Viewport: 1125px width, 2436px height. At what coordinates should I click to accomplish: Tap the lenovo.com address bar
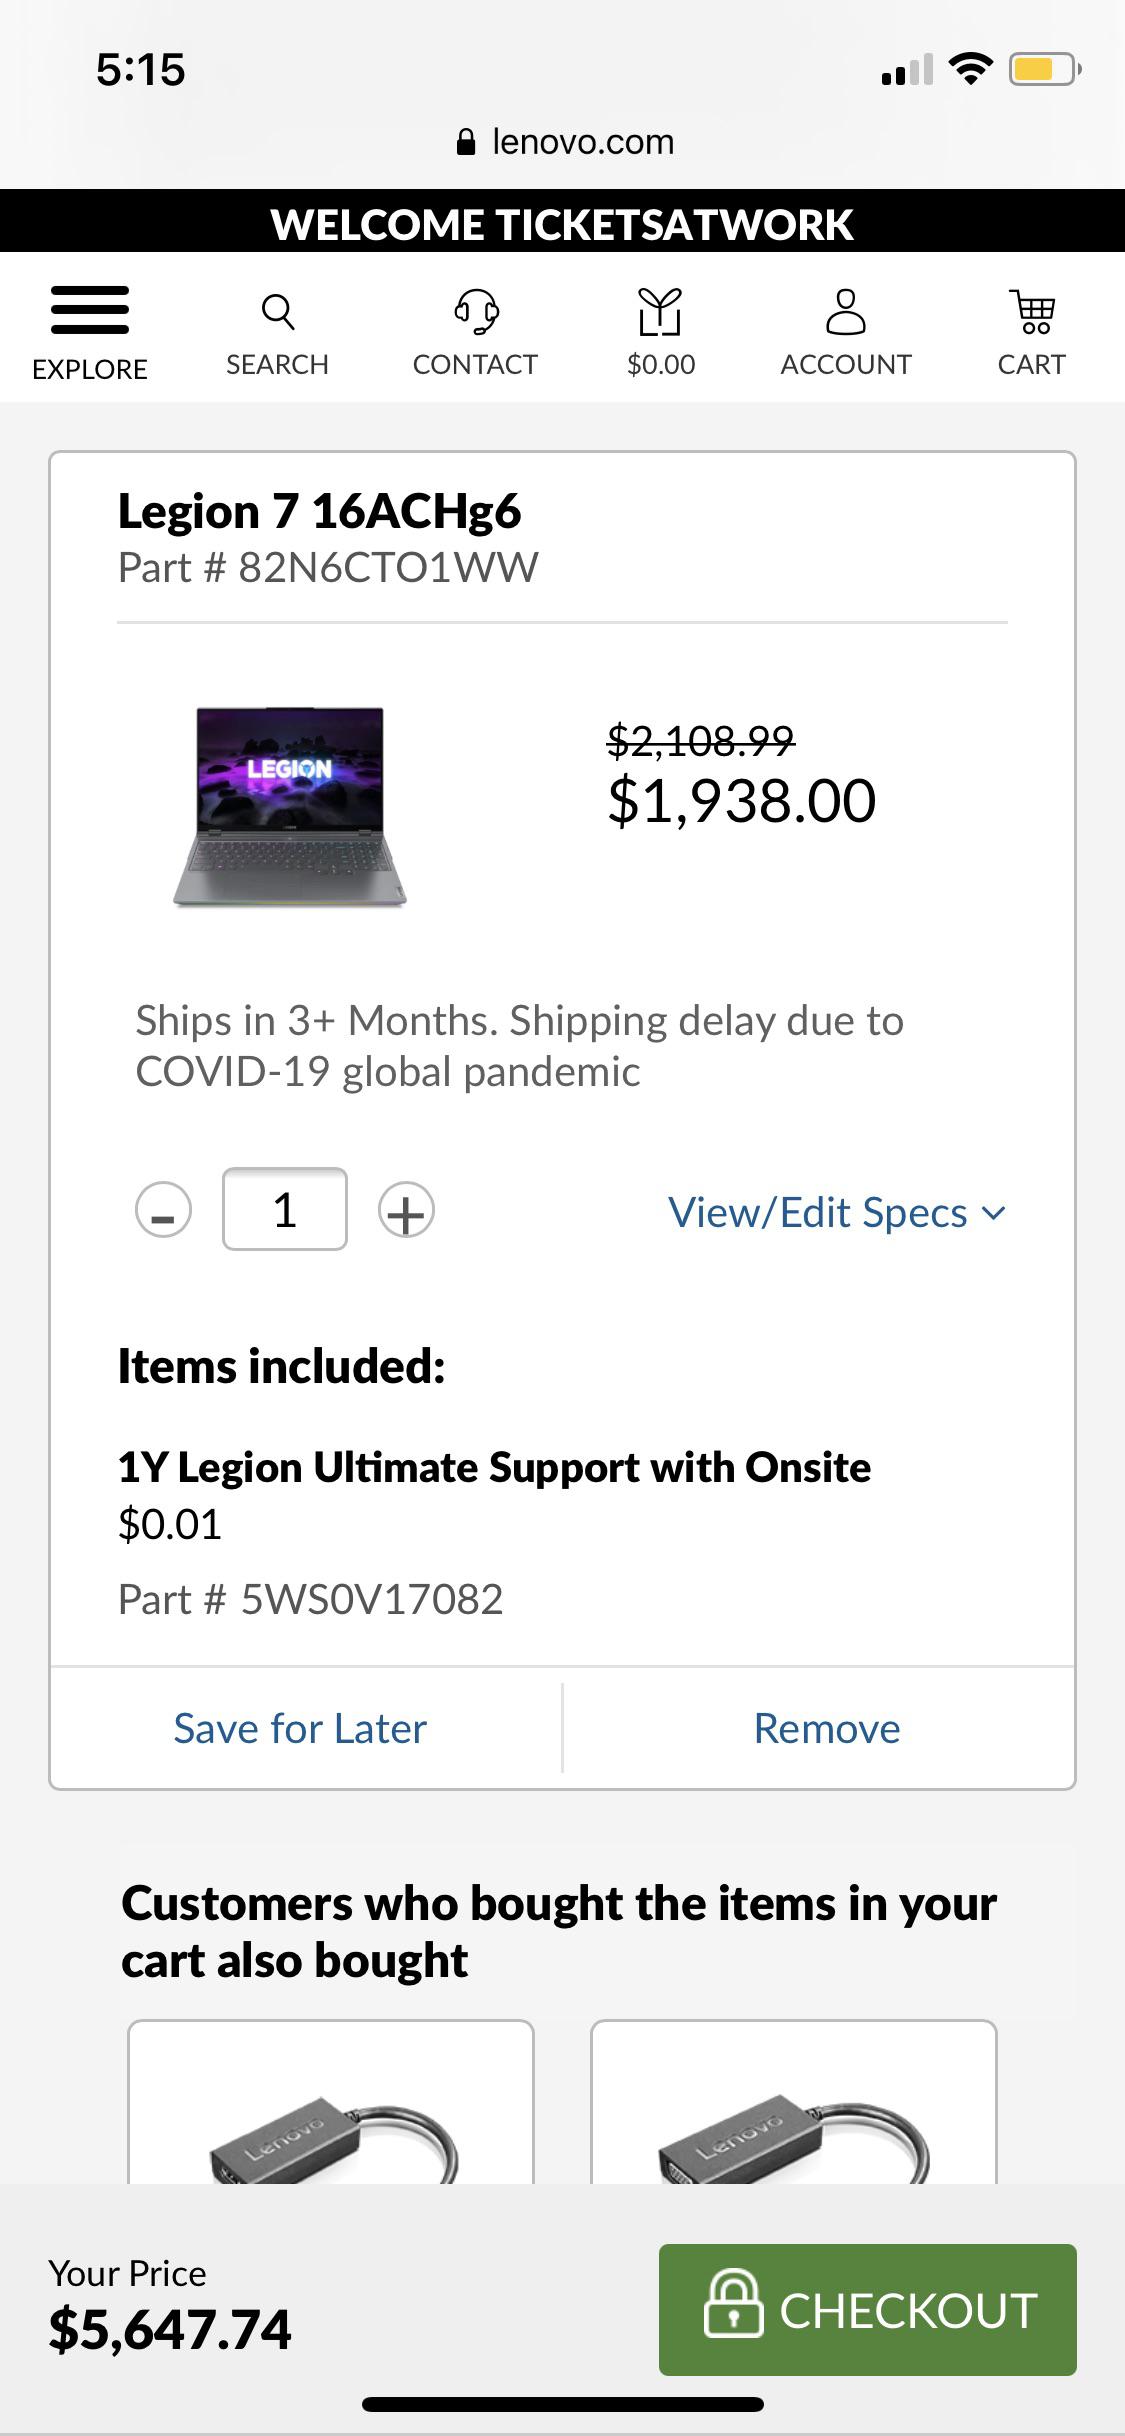click(x=565, y=142)
